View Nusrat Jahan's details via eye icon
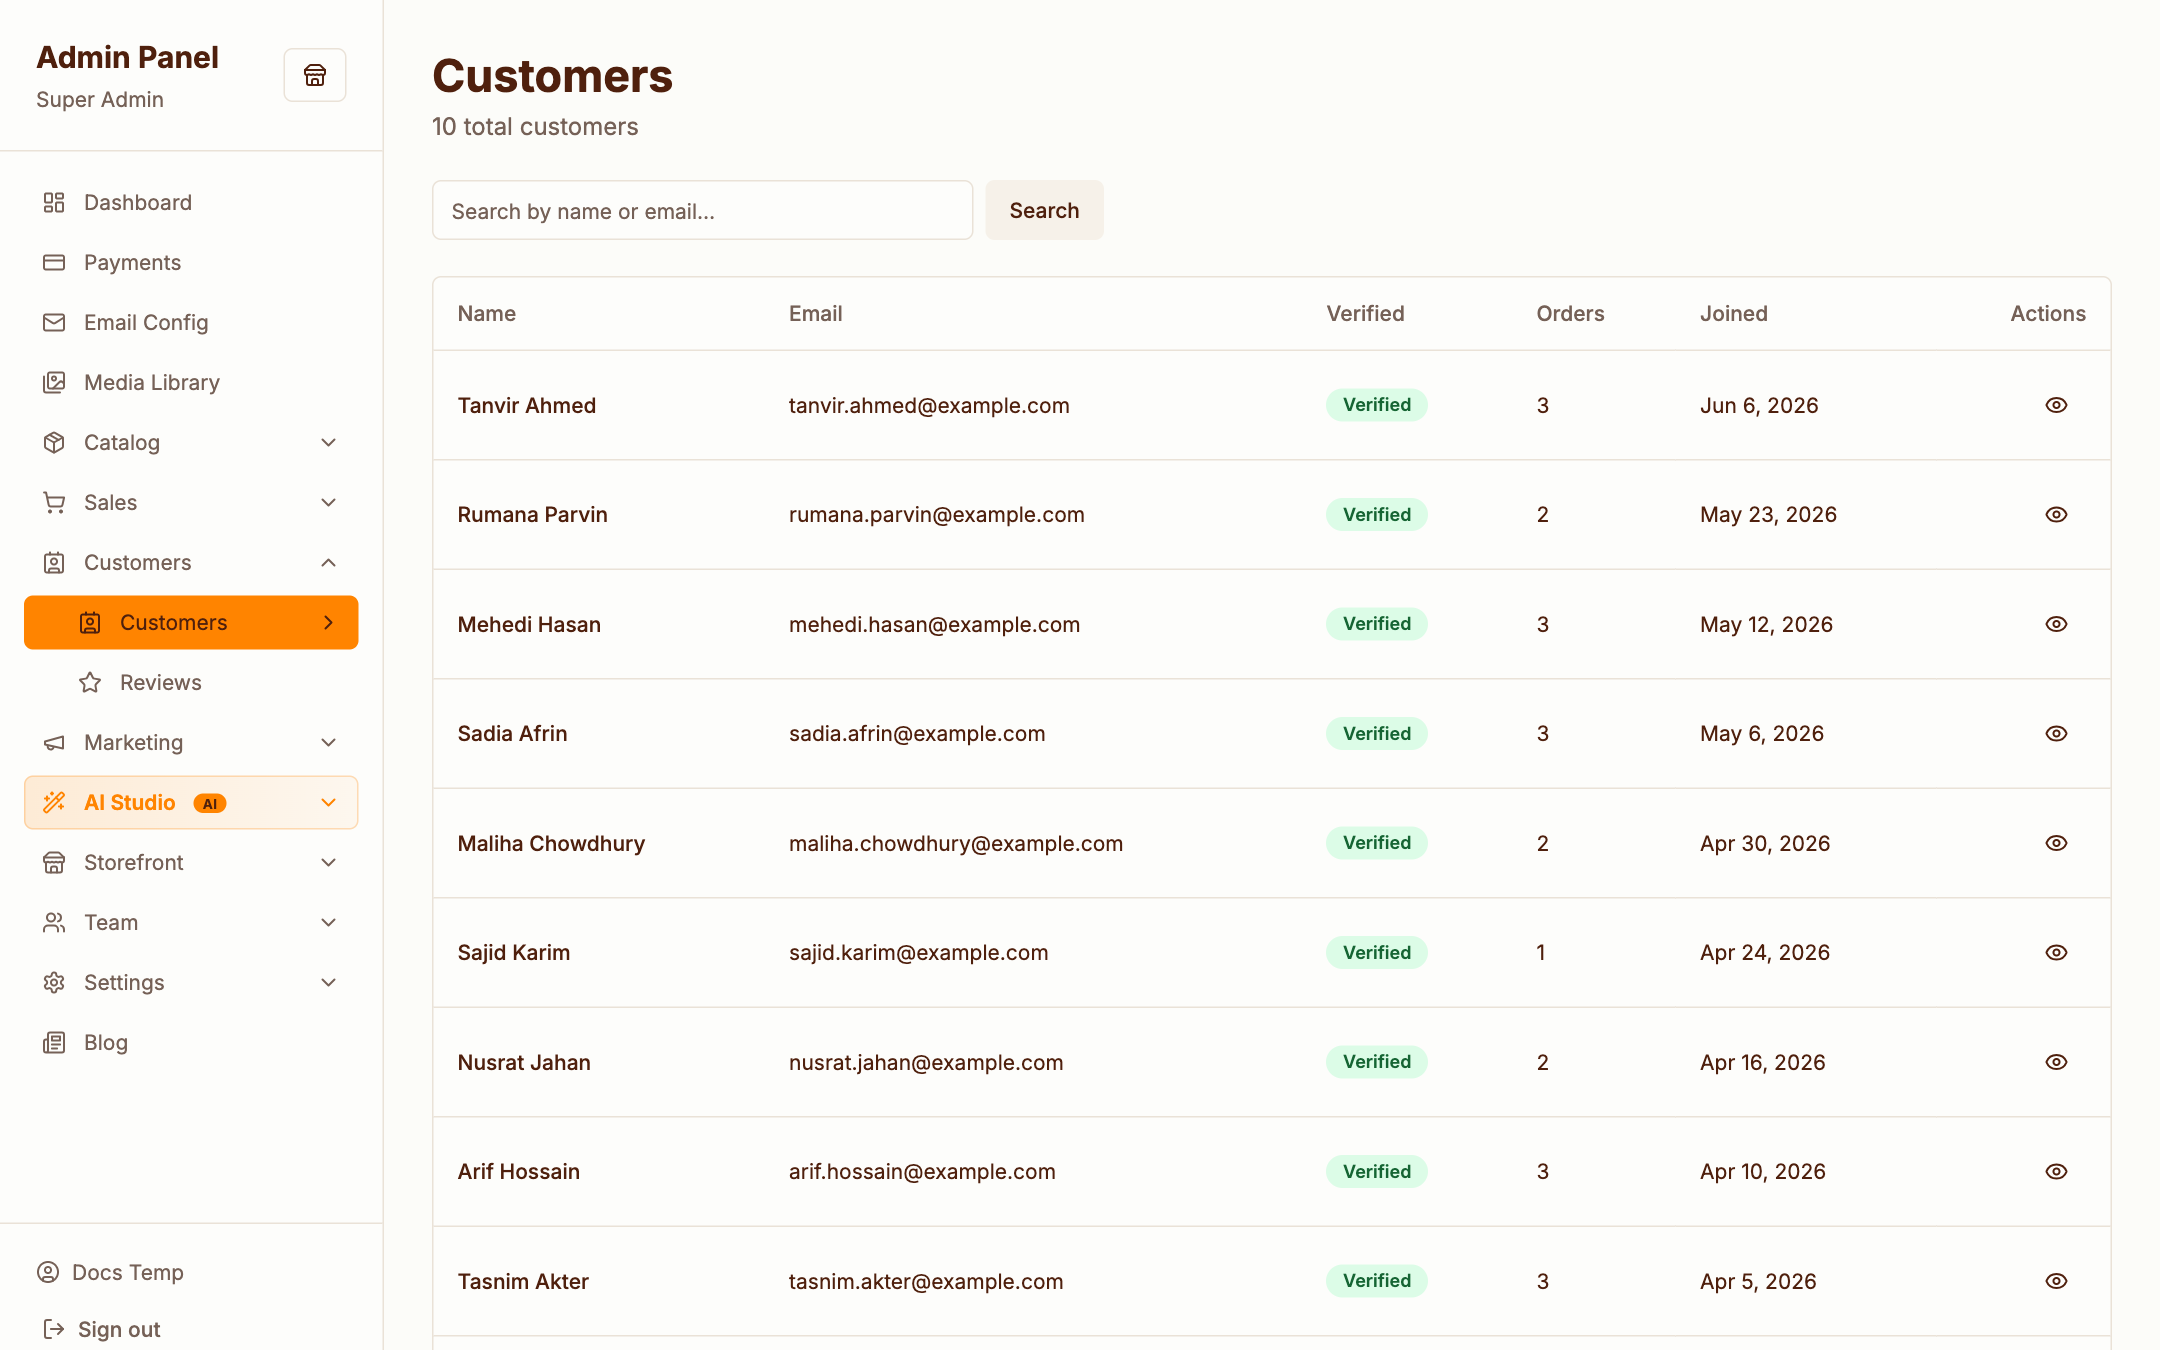The width and height of the screenshot is (2160, 1350). click(x=2056, y=1062)
